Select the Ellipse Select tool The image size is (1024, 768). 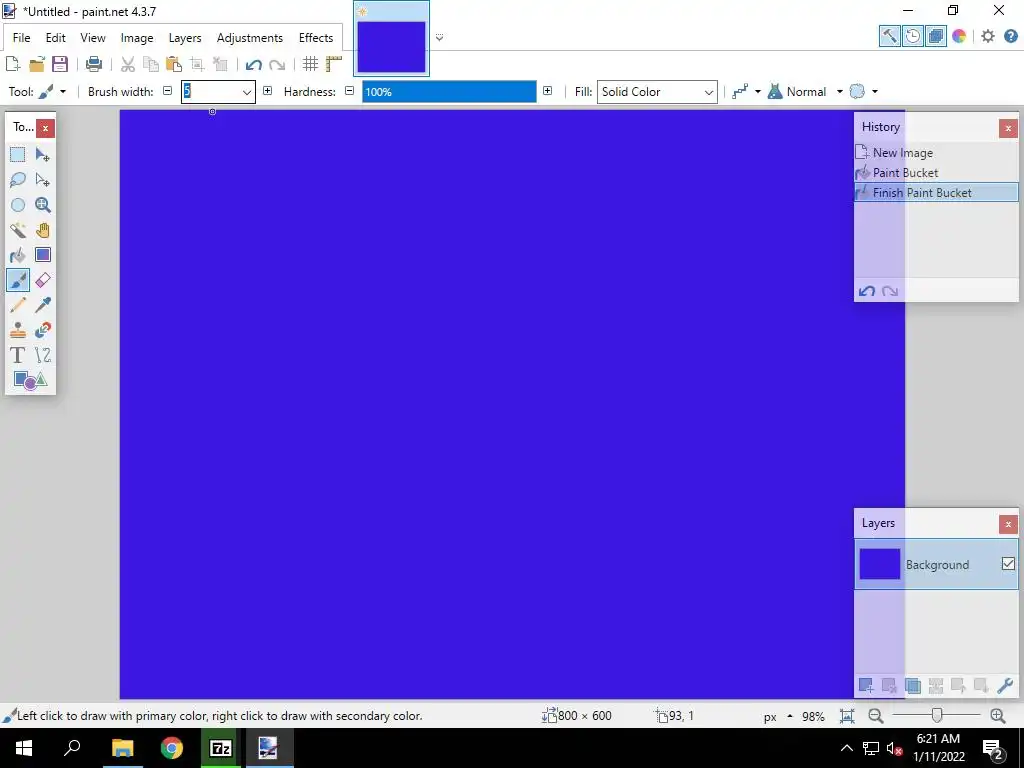pyautogui.click(x=18, y=205)
